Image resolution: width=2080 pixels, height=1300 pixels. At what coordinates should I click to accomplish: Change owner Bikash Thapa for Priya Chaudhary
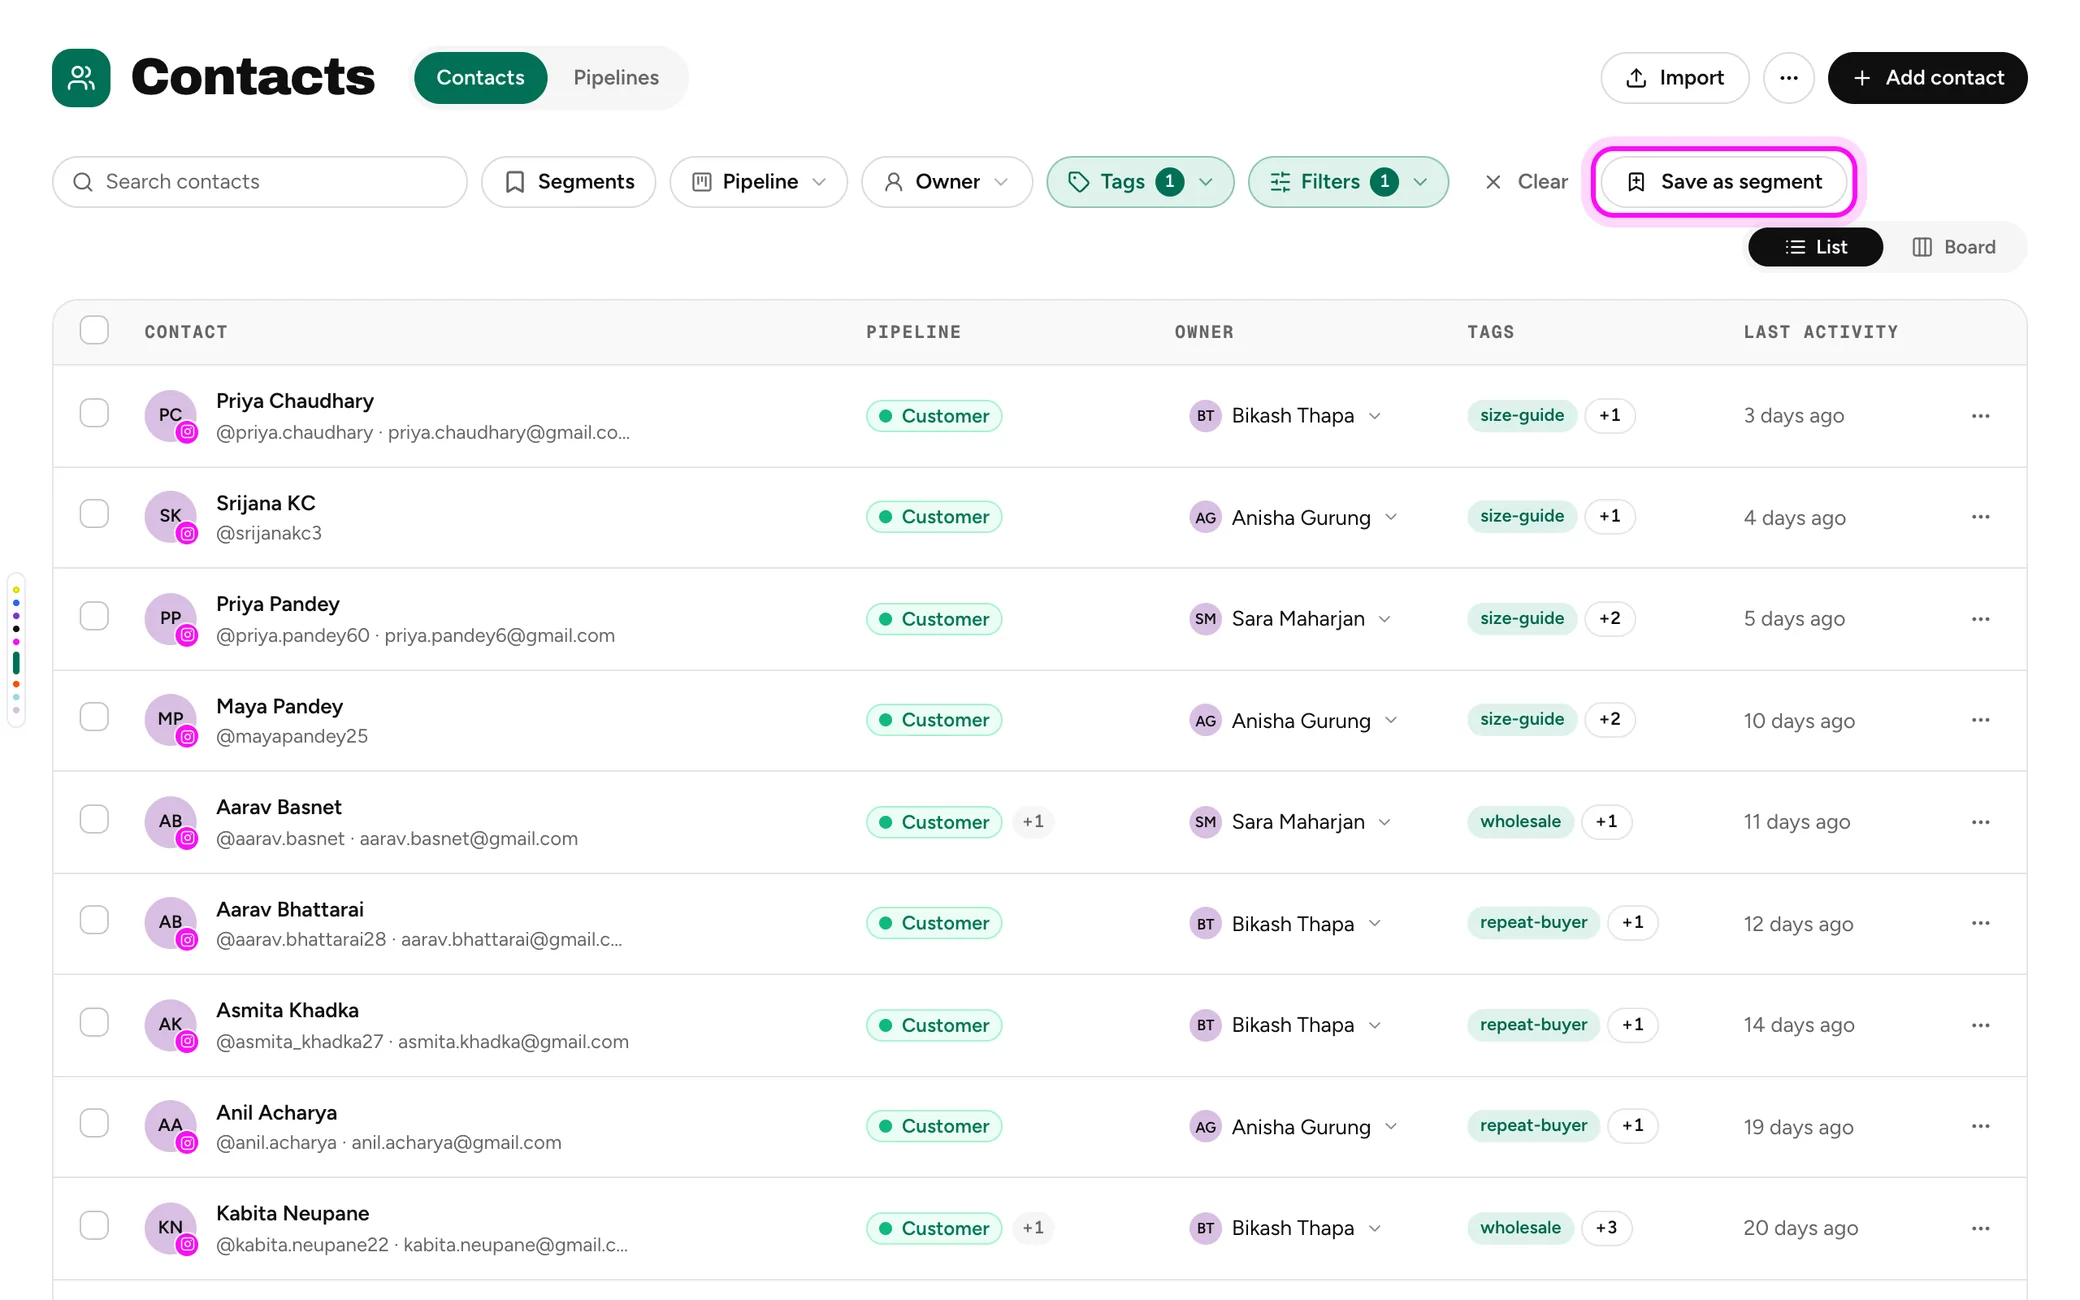1285,416
